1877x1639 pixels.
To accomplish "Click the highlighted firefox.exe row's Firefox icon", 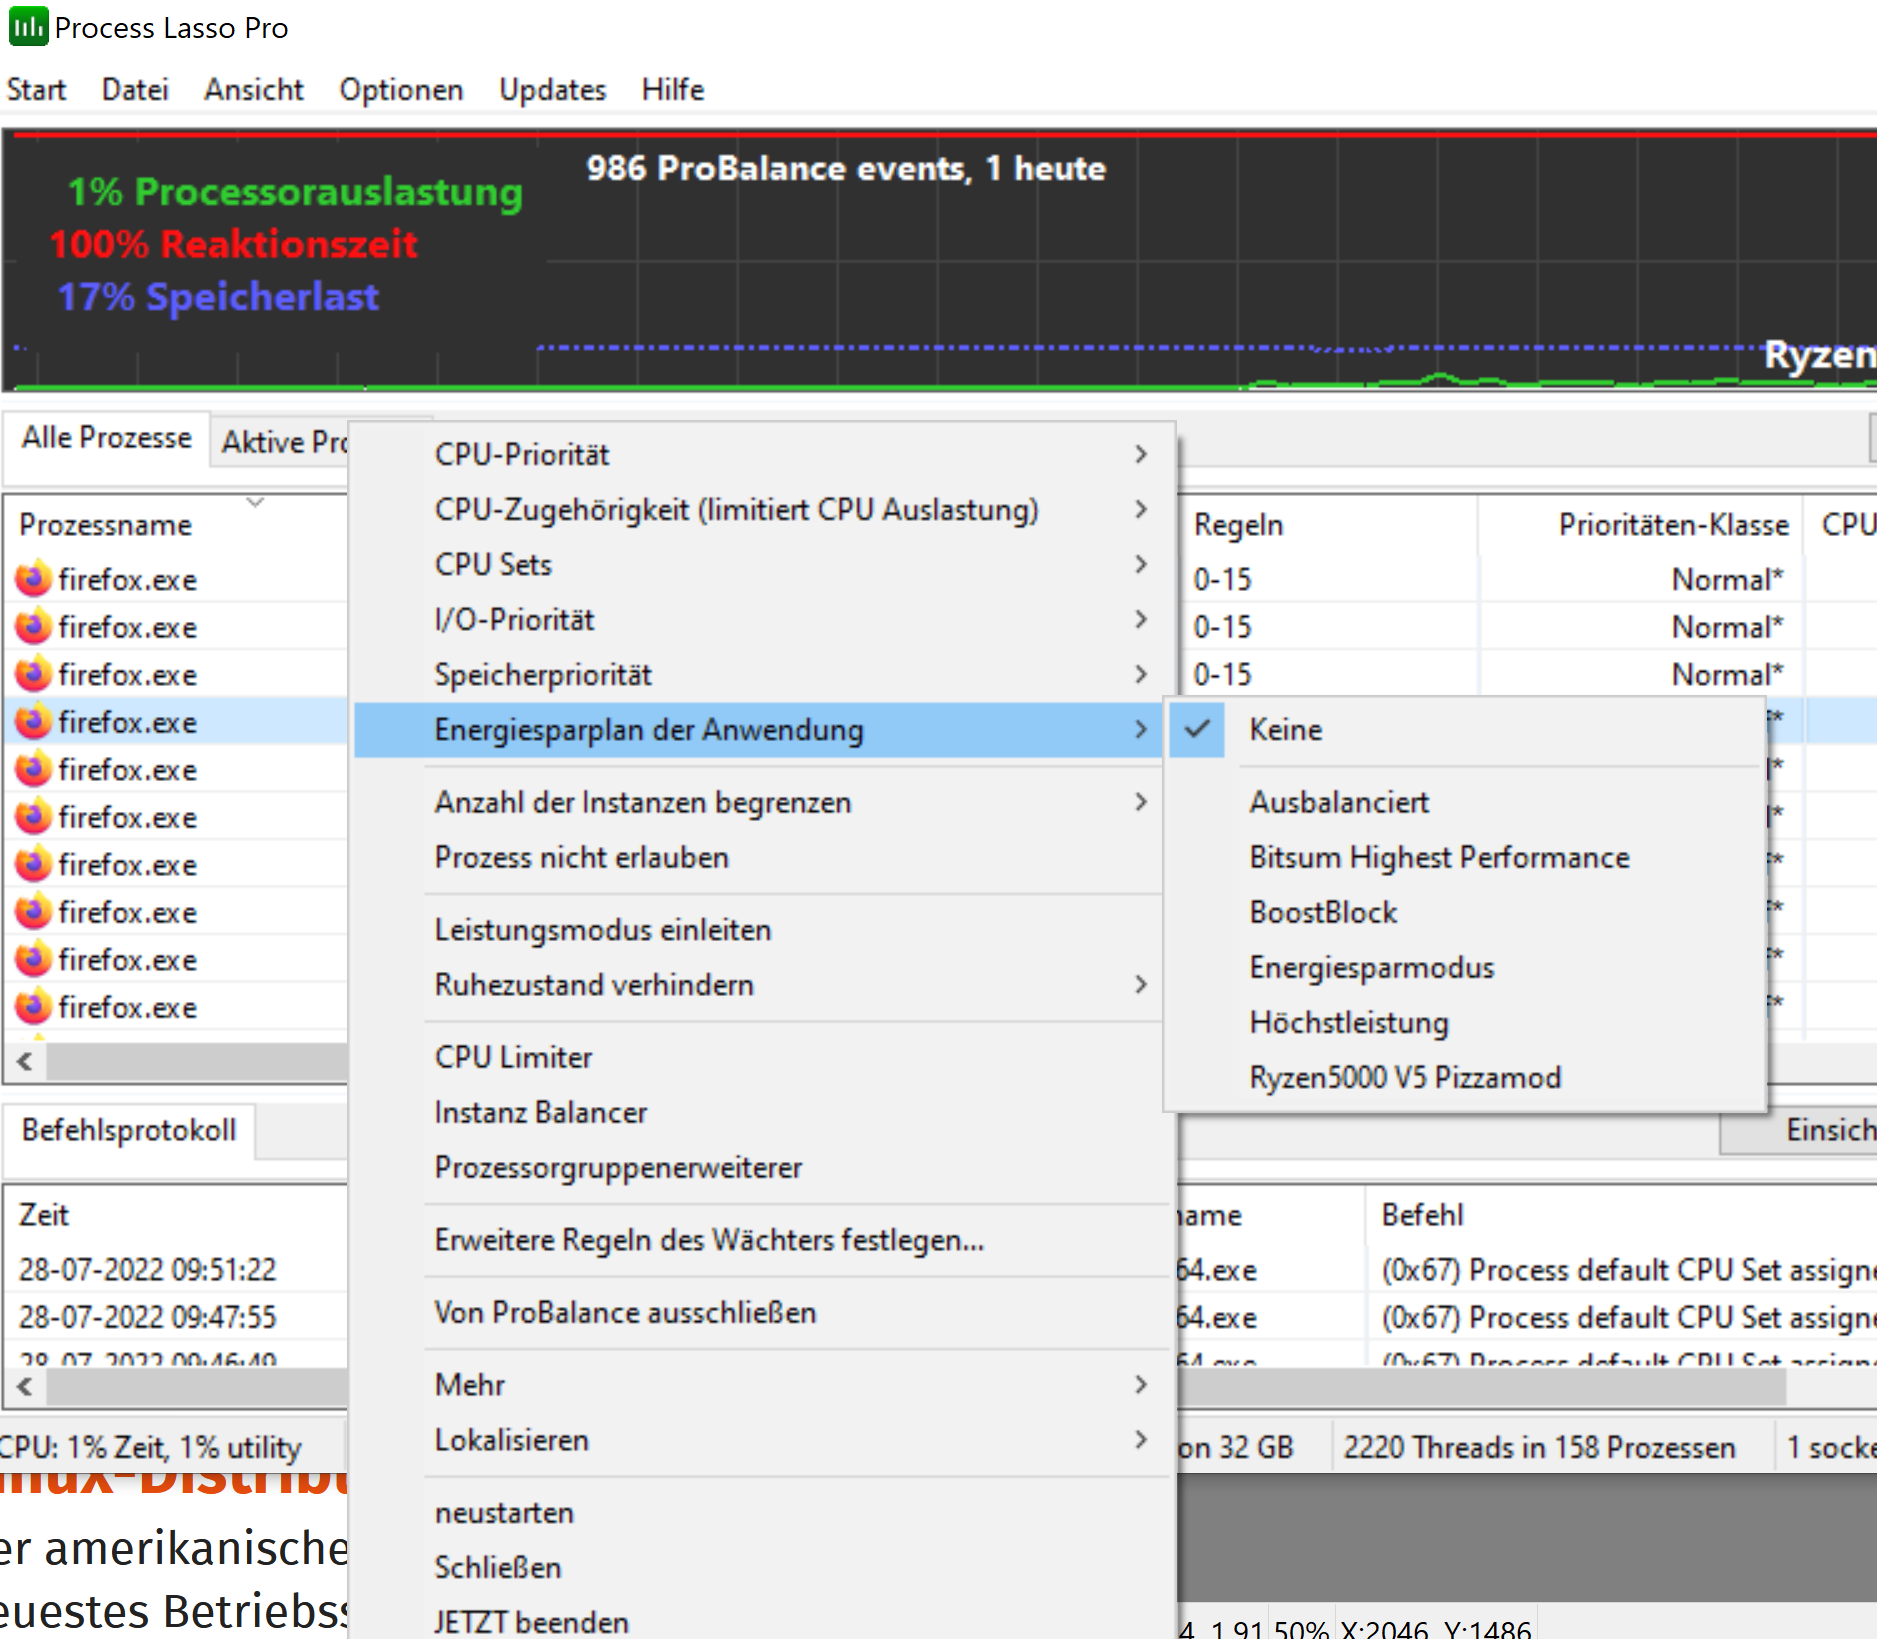I will click(x=33, y=721).
